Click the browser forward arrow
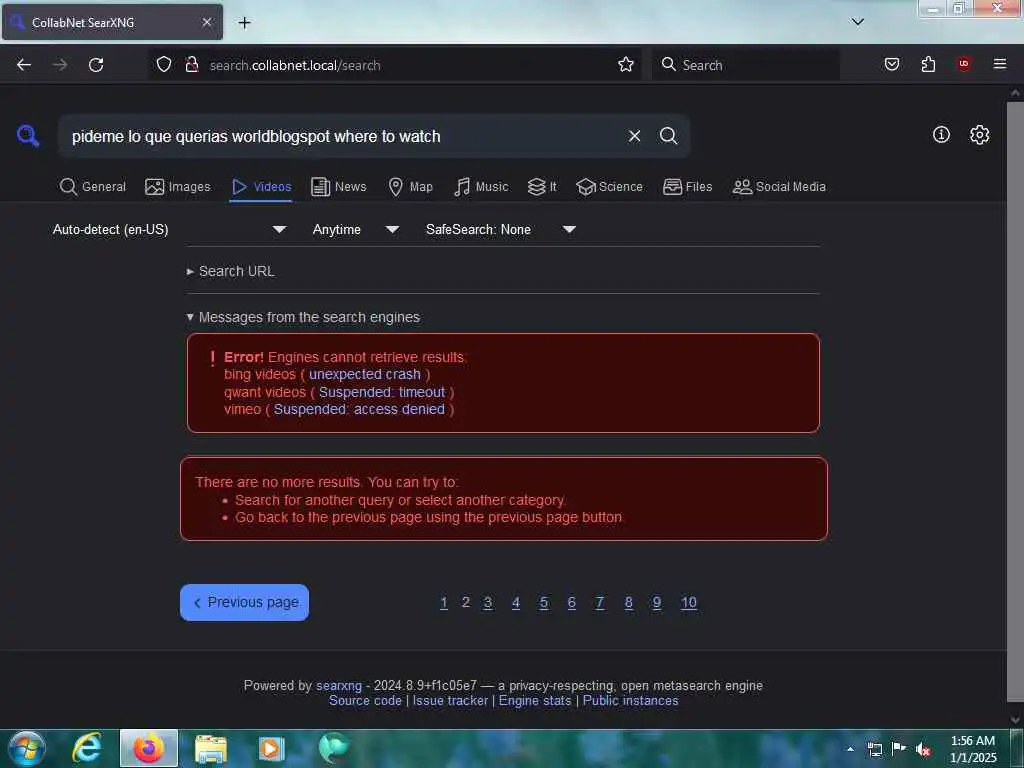Screen dimensions: 1024x768 coord(60,65)
